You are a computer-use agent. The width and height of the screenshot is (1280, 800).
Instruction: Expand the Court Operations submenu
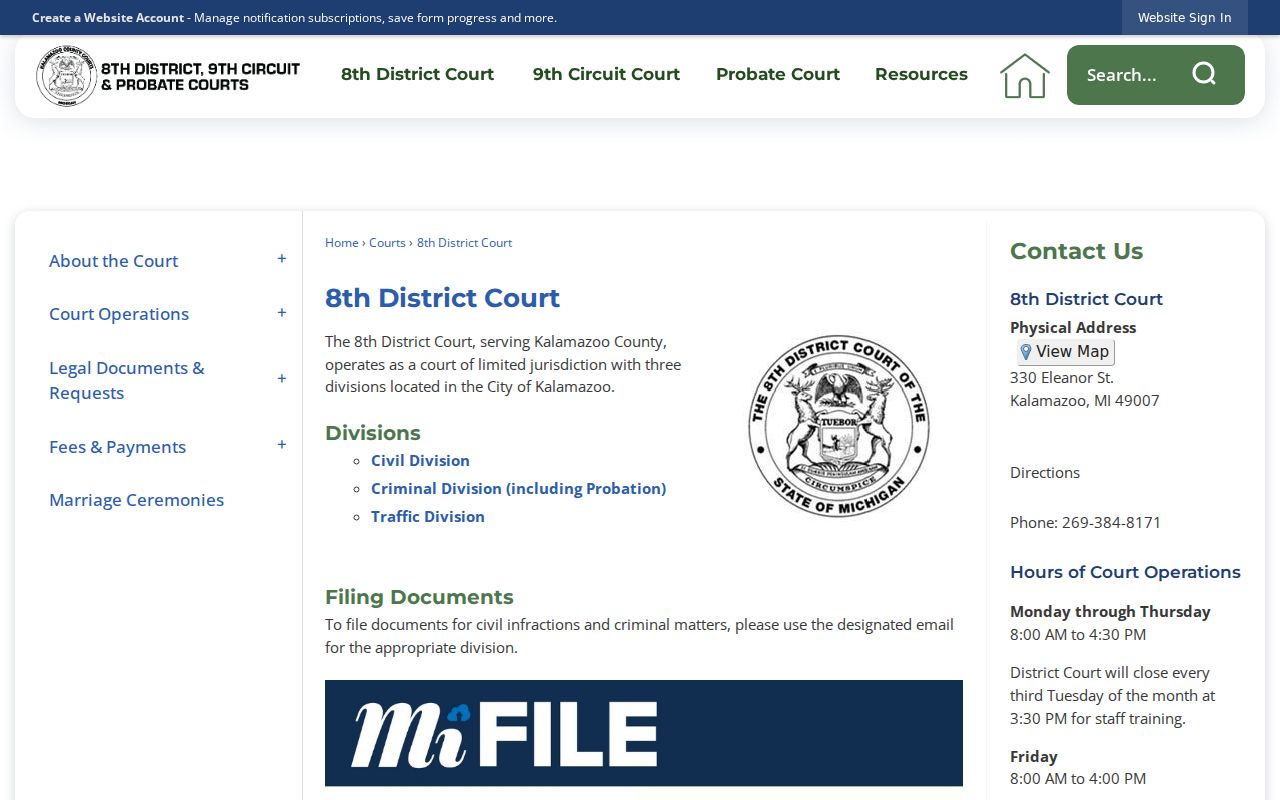(x=282, y=313)
